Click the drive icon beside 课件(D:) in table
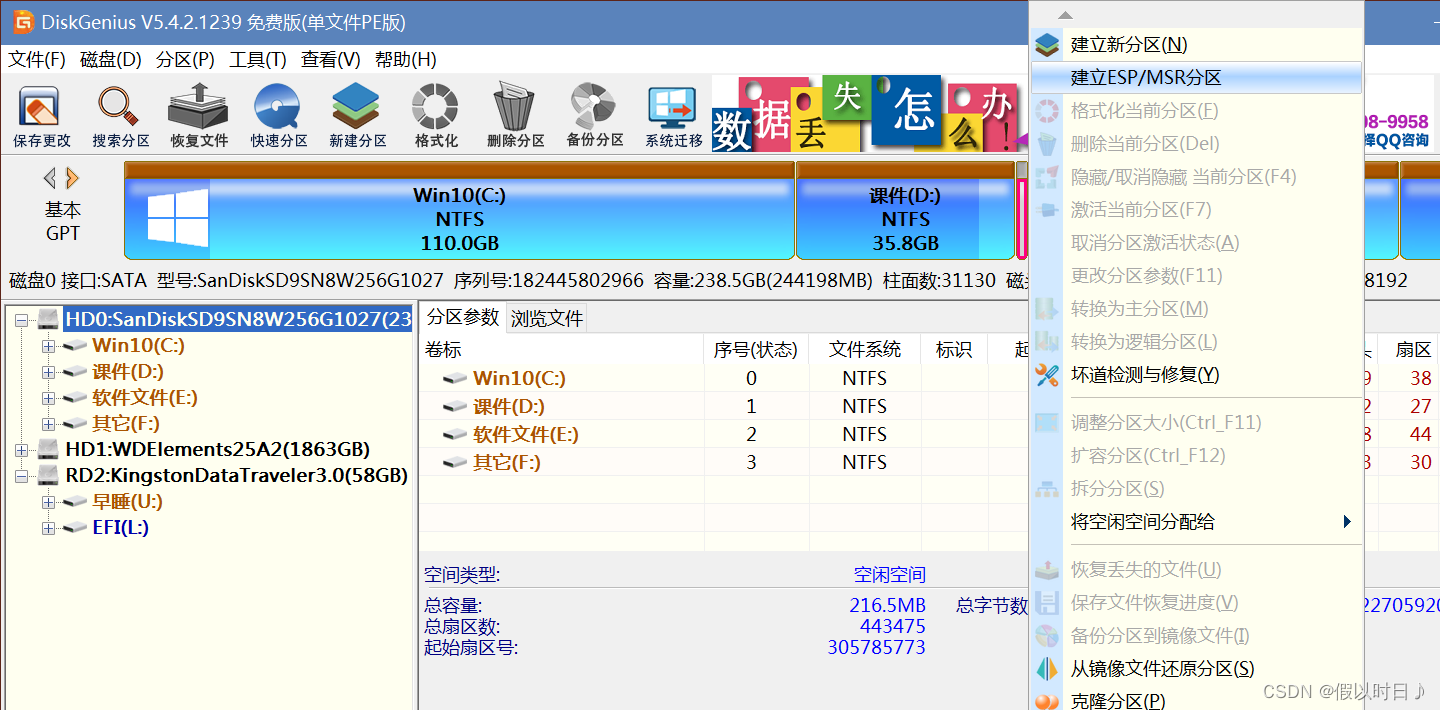 (455, 406)
